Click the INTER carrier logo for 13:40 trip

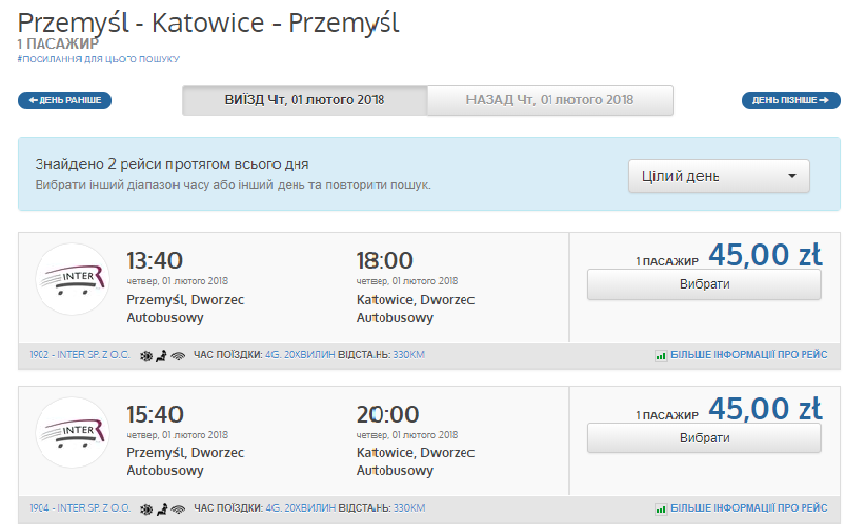72,279
